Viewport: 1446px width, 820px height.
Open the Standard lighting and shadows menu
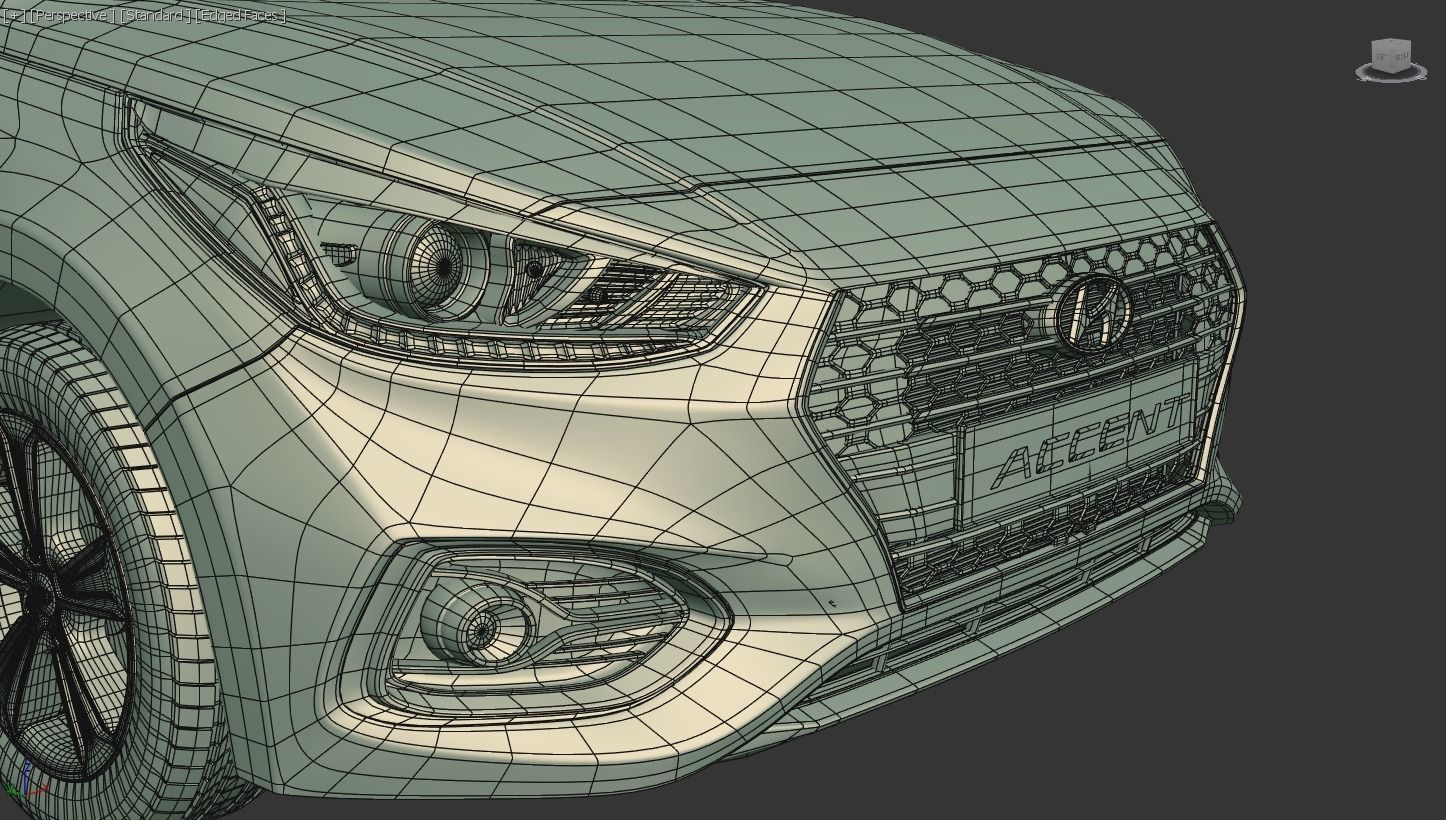[154, 15]
